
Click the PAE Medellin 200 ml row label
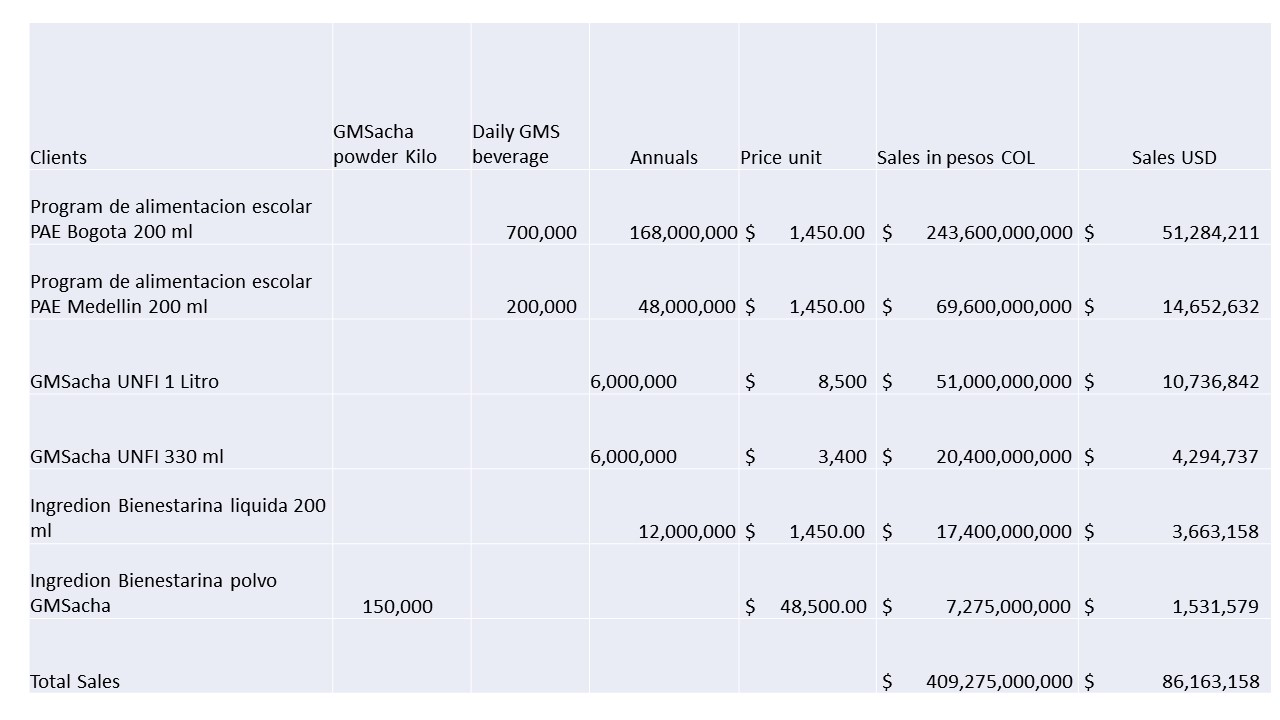coord(171,294)
